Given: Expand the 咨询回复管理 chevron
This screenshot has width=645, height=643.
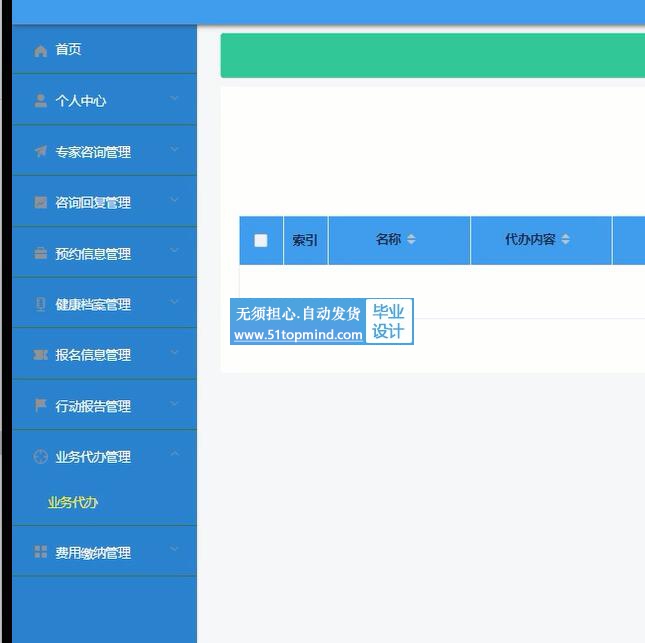Looking at the screenshot, I should (174, 200).
